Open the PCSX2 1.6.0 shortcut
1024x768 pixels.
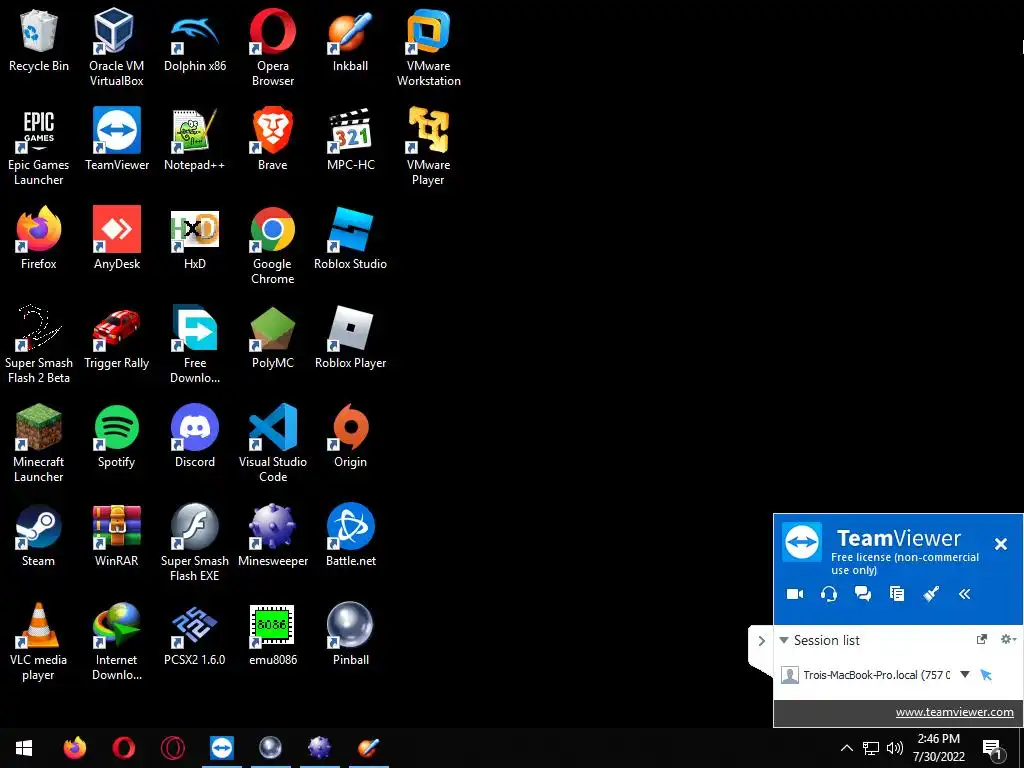point(195,635)
